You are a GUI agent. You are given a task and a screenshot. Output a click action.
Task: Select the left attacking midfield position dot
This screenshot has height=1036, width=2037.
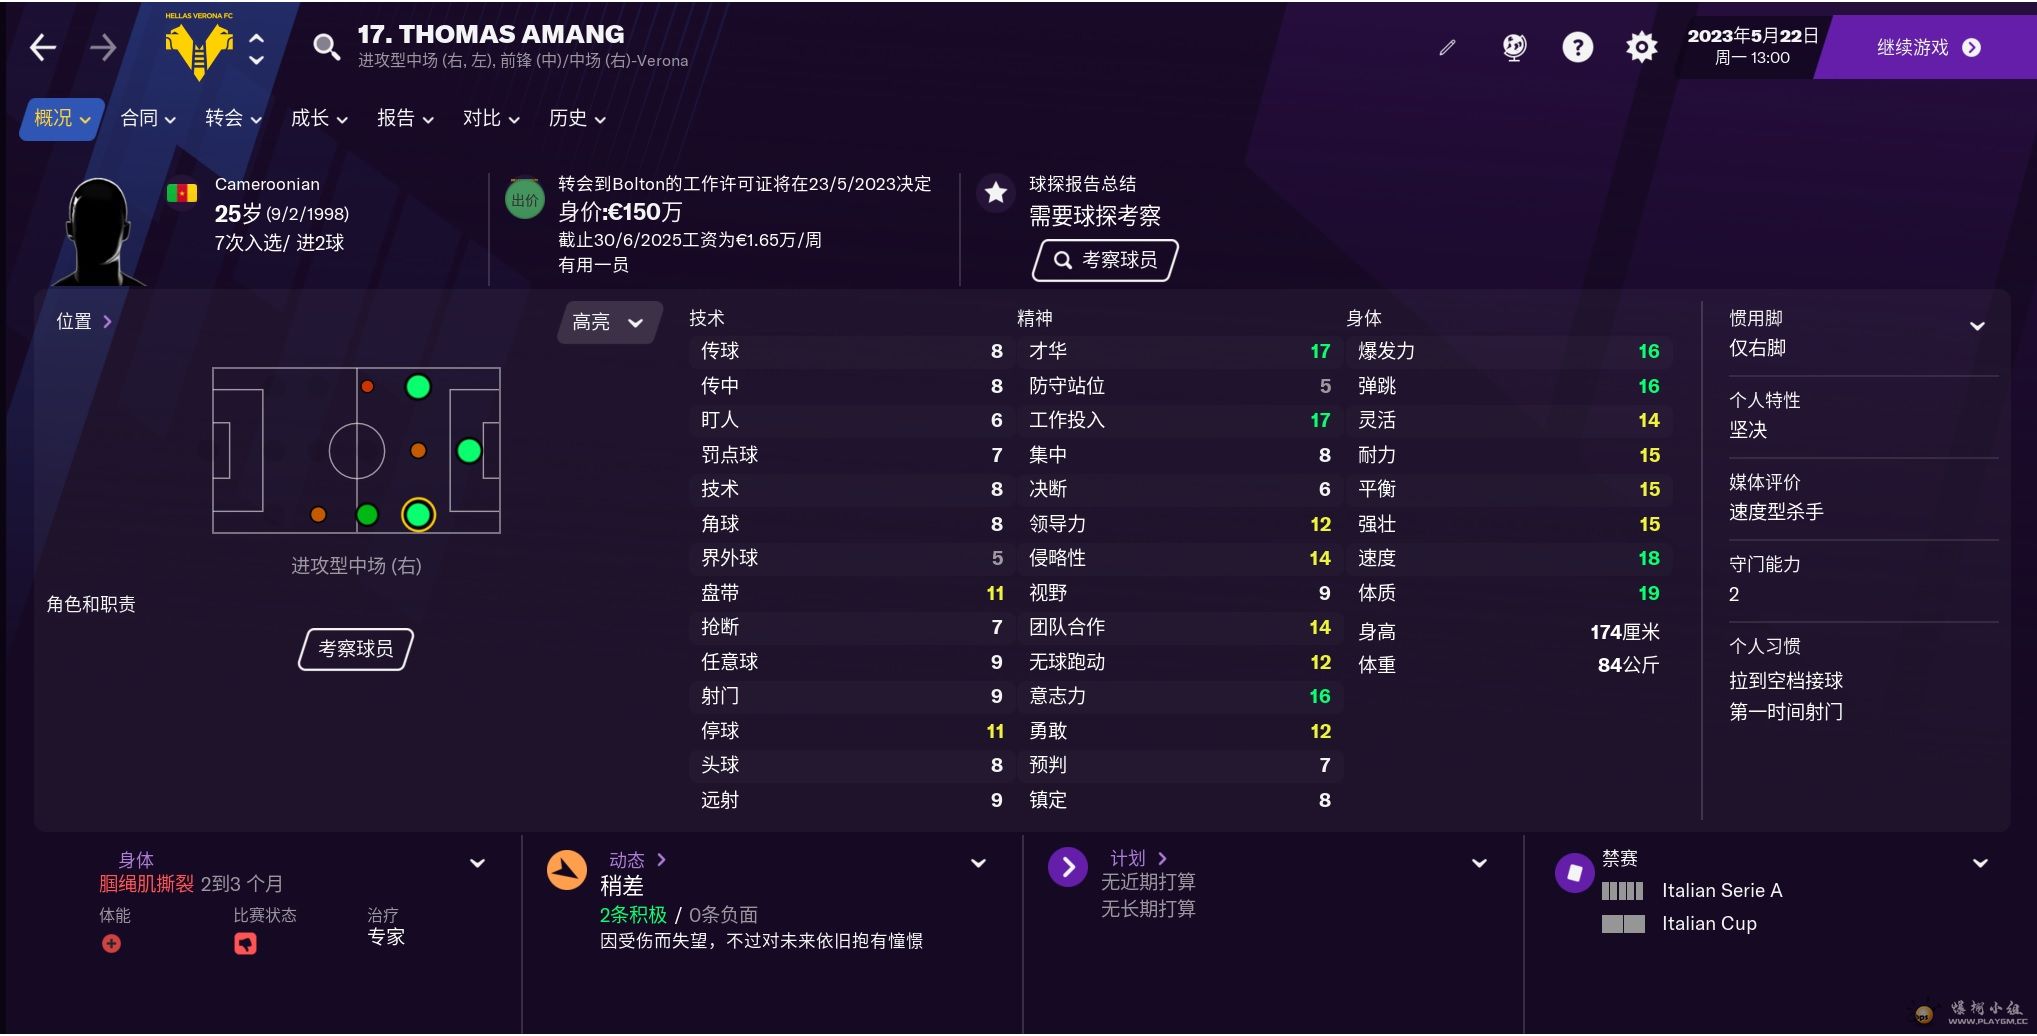(x=418, y=387)
